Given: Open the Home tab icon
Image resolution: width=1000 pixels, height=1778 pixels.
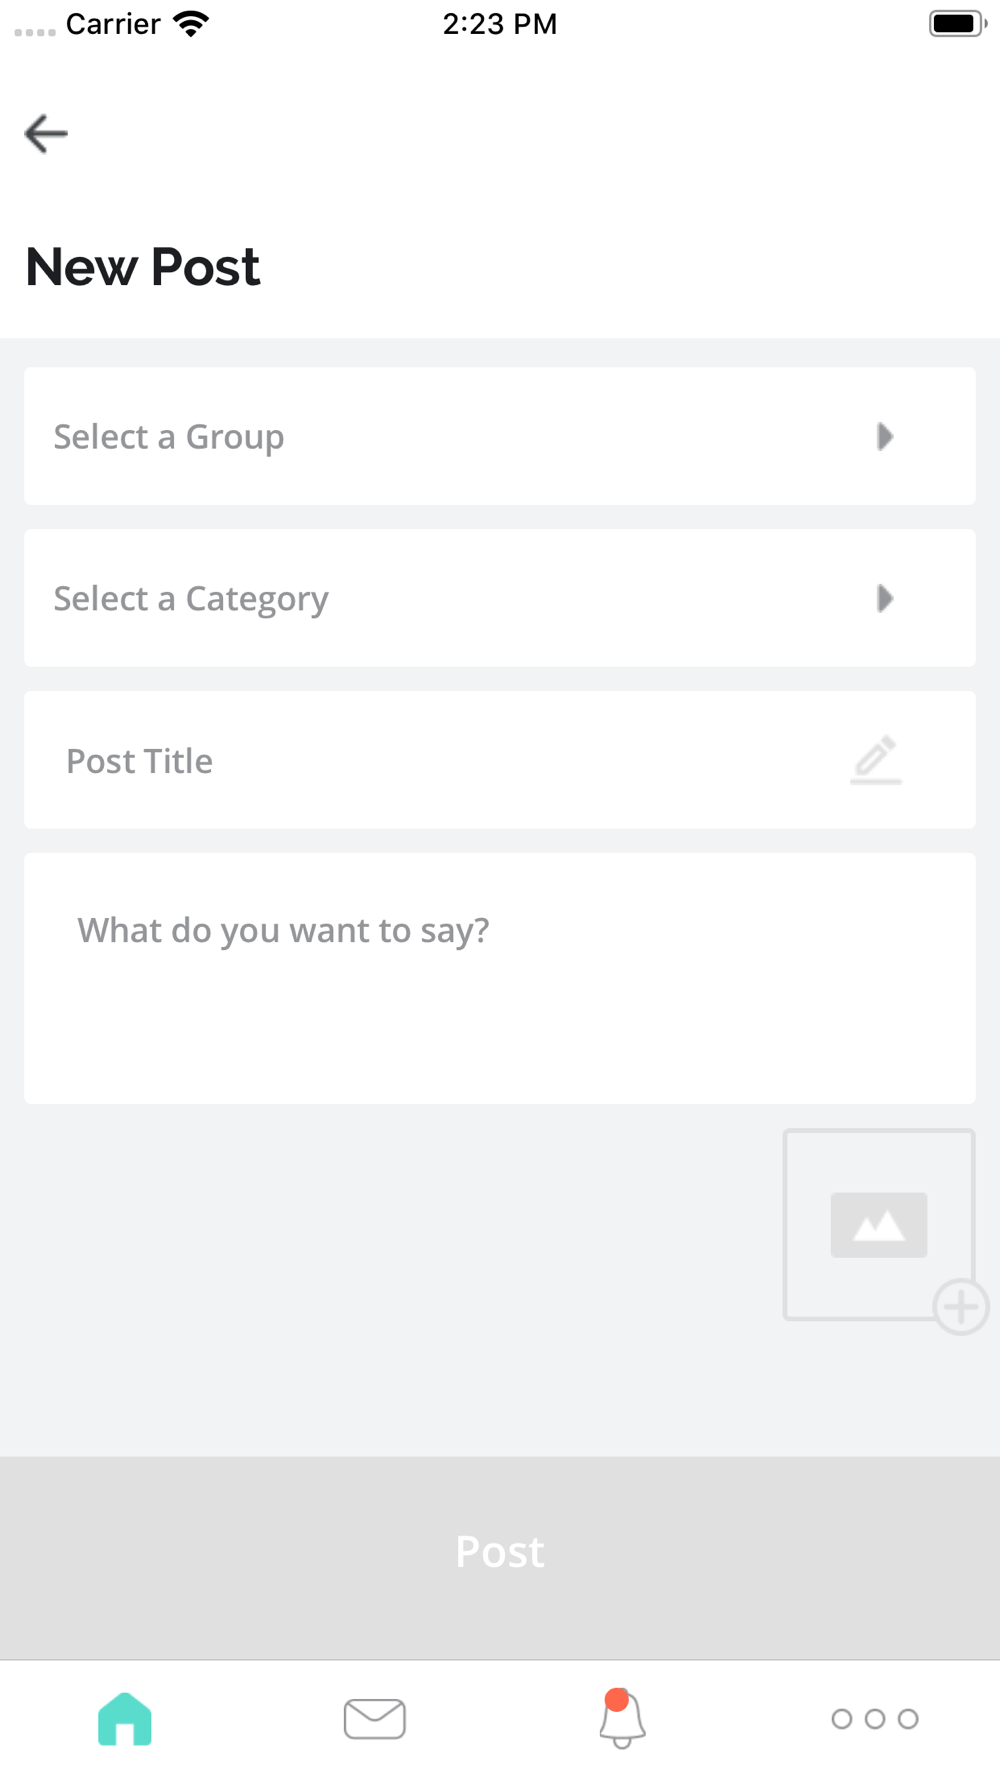Looking at the screenshot, I should (x=125, y=1719).
